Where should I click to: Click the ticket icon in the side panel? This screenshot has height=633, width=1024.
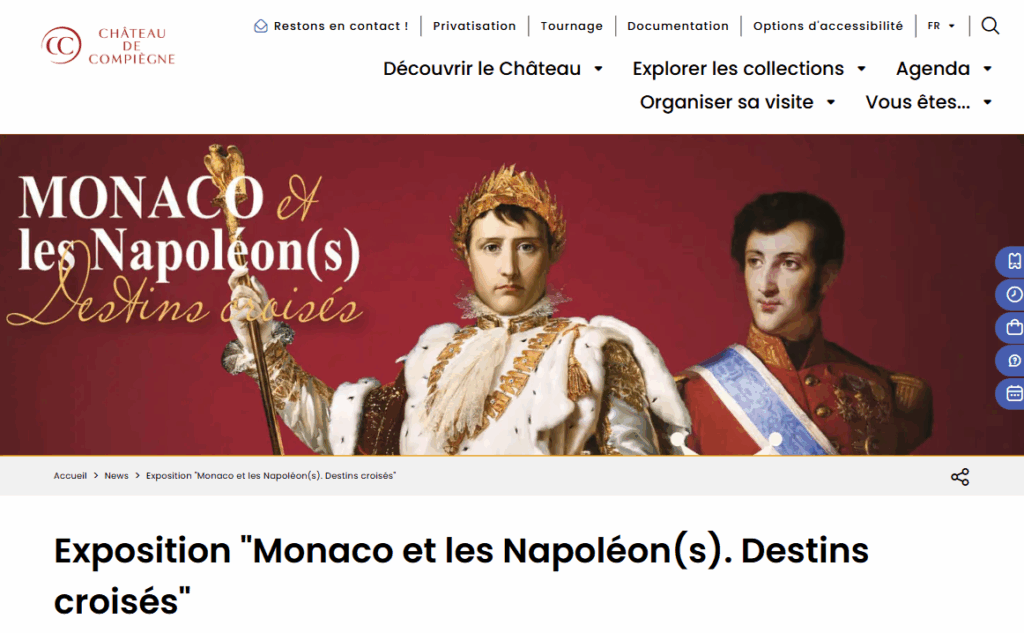(x=1012, y=261)
